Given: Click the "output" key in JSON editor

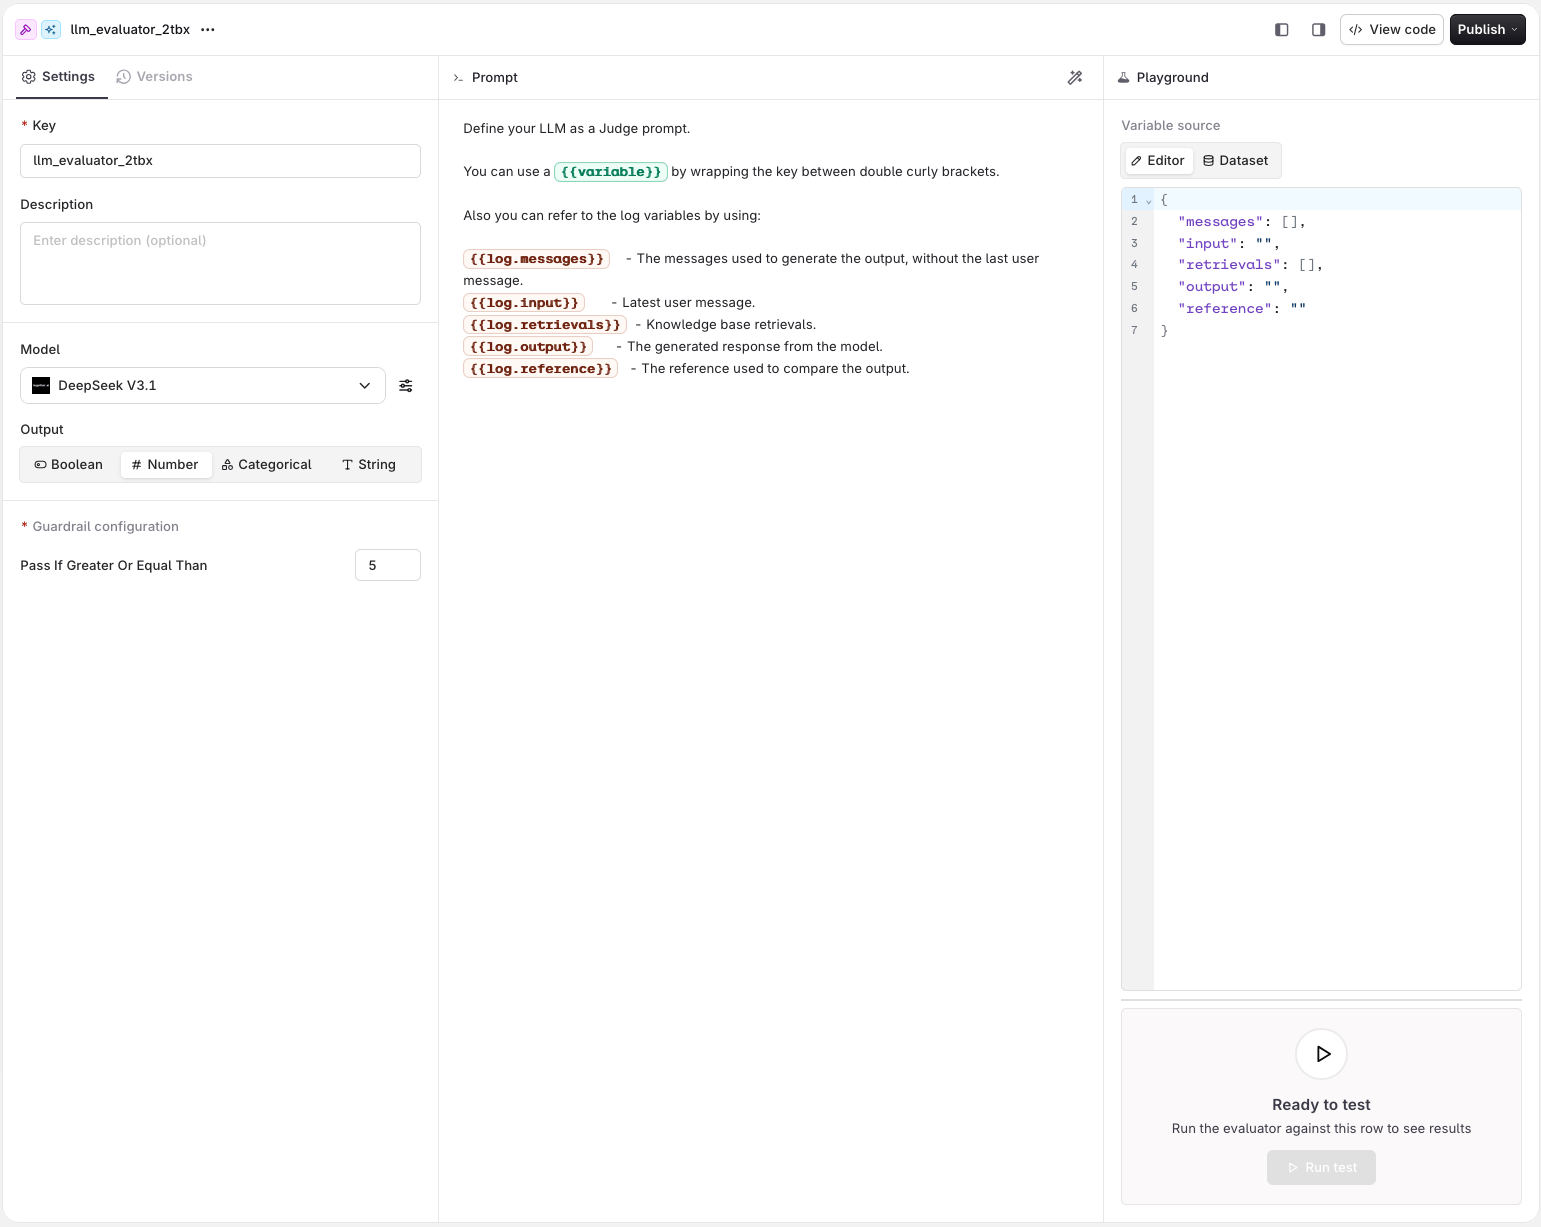Looking at the screenshot, I should point(1212,287).
